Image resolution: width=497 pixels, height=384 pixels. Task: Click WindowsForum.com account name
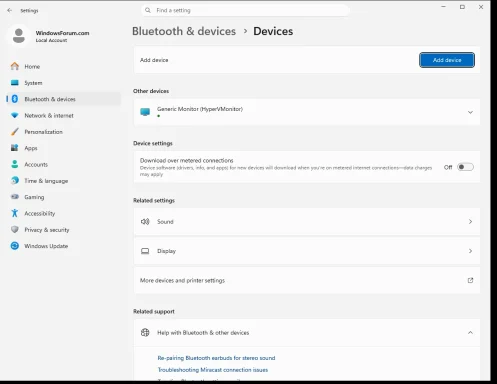tap(62, 33)
